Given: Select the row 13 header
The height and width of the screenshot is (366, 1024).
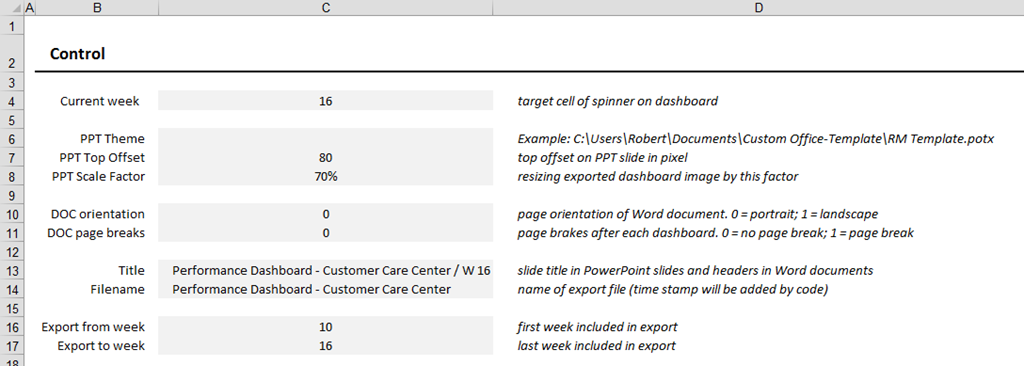Looking at the screenshot, I should click(12, 271).
